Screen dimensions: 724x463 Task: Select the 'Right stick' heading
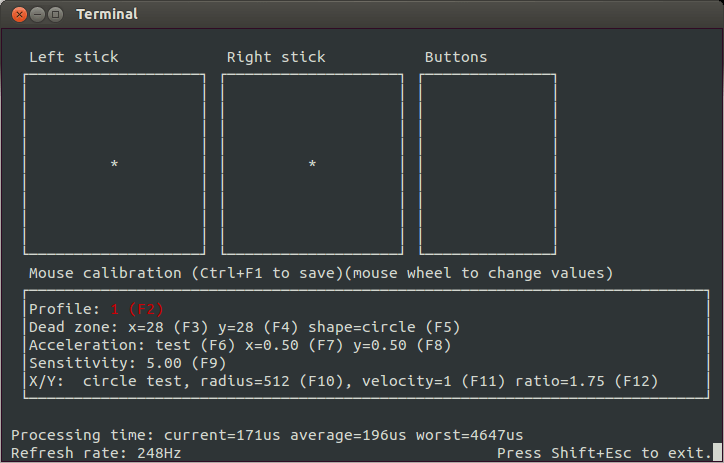click(276, 57)
